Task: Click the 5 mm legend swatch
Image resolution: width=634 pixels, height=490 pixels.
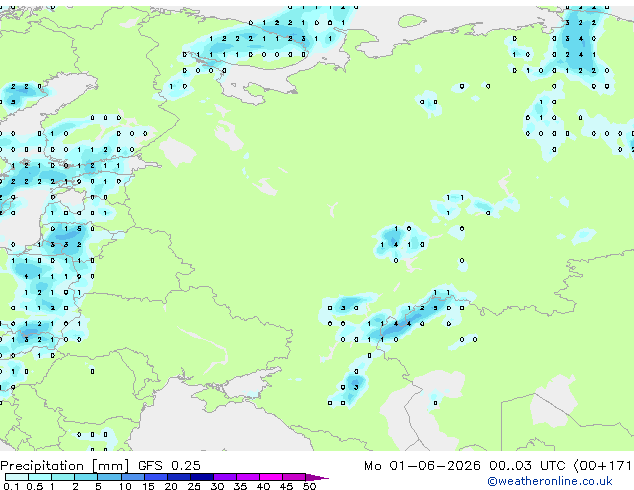Action: coord(110,477)
